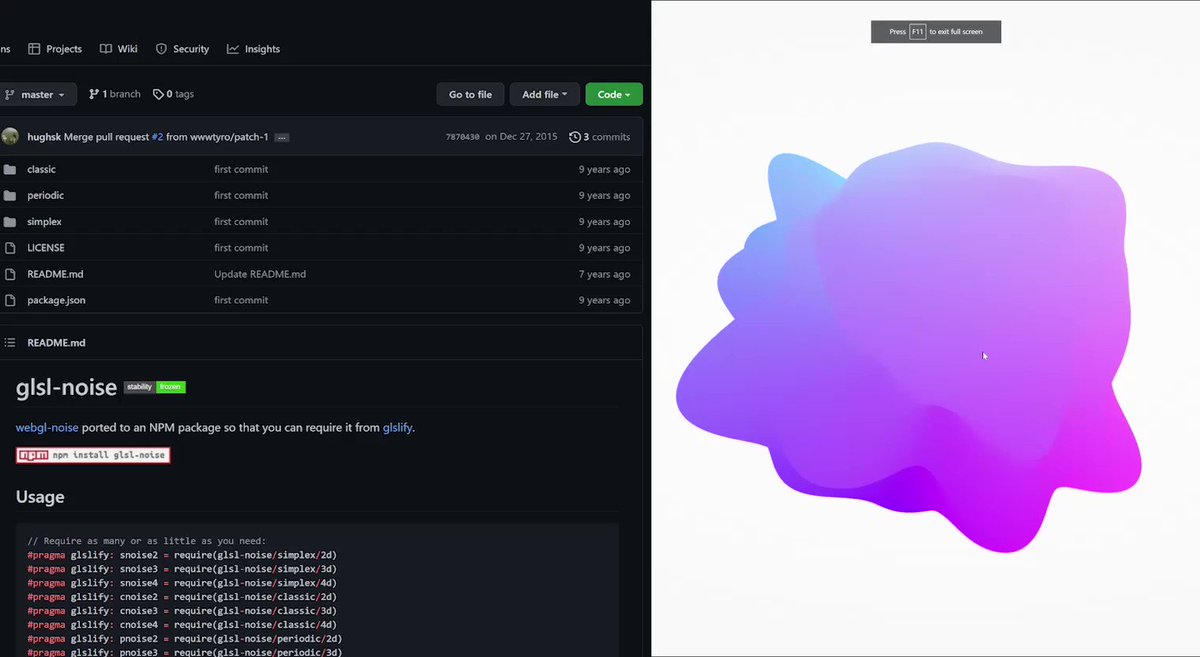
Task: Click the periodic folder icon
Action: (x=10, y=196)
